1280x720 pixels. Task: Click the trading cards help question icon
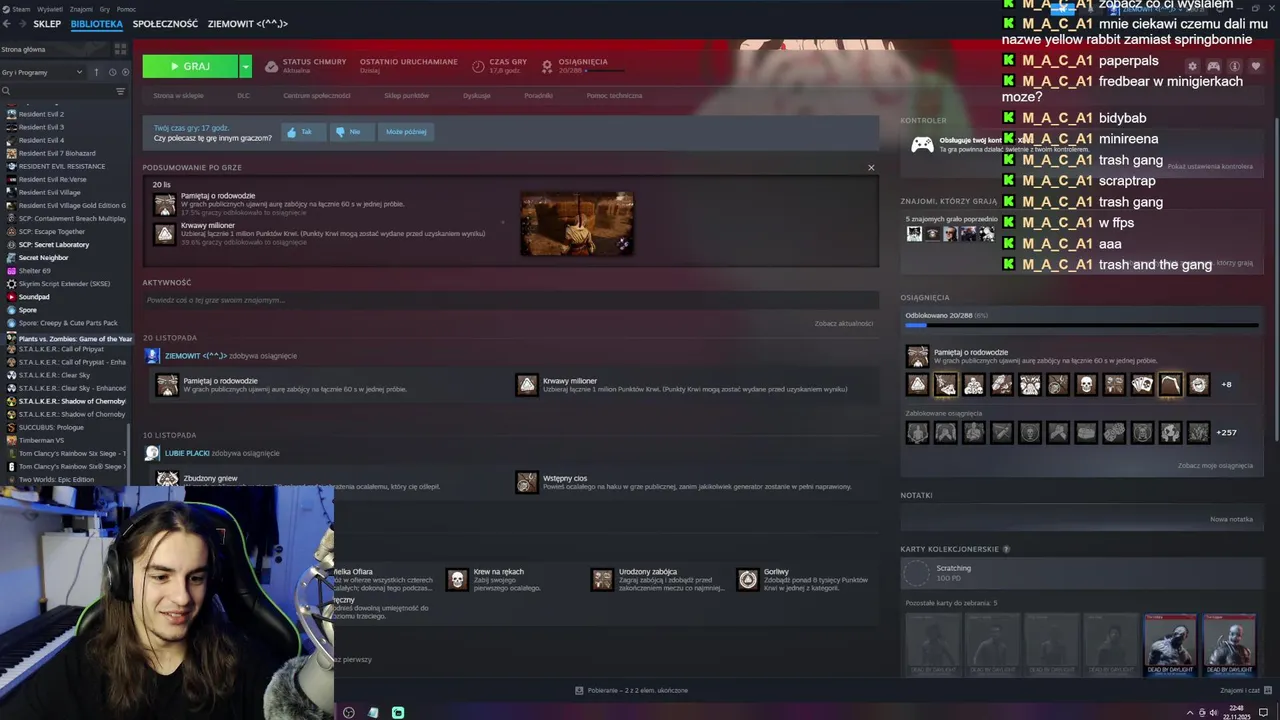pyautogui.click(x=1006, y=549)
